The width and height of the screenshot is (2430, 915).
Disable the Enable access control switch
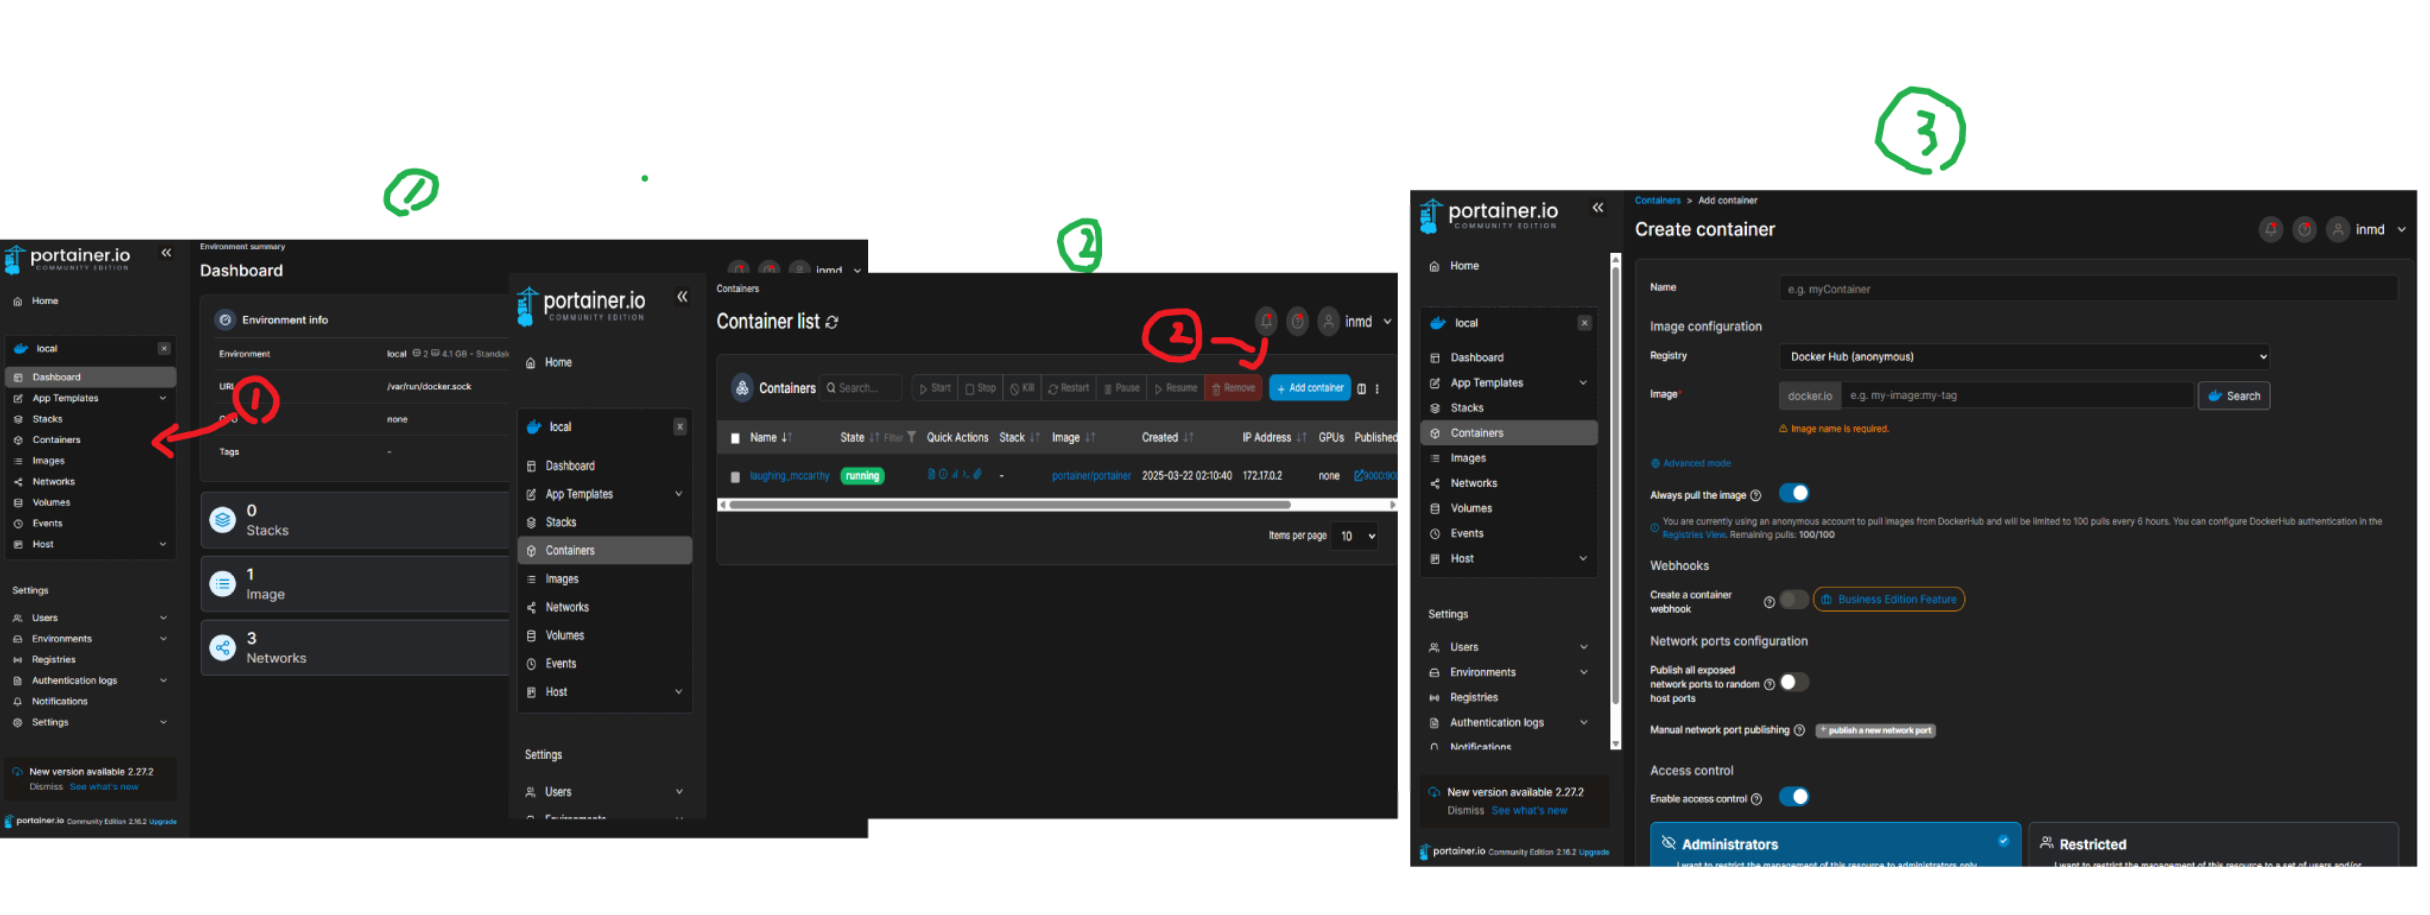1794,797
